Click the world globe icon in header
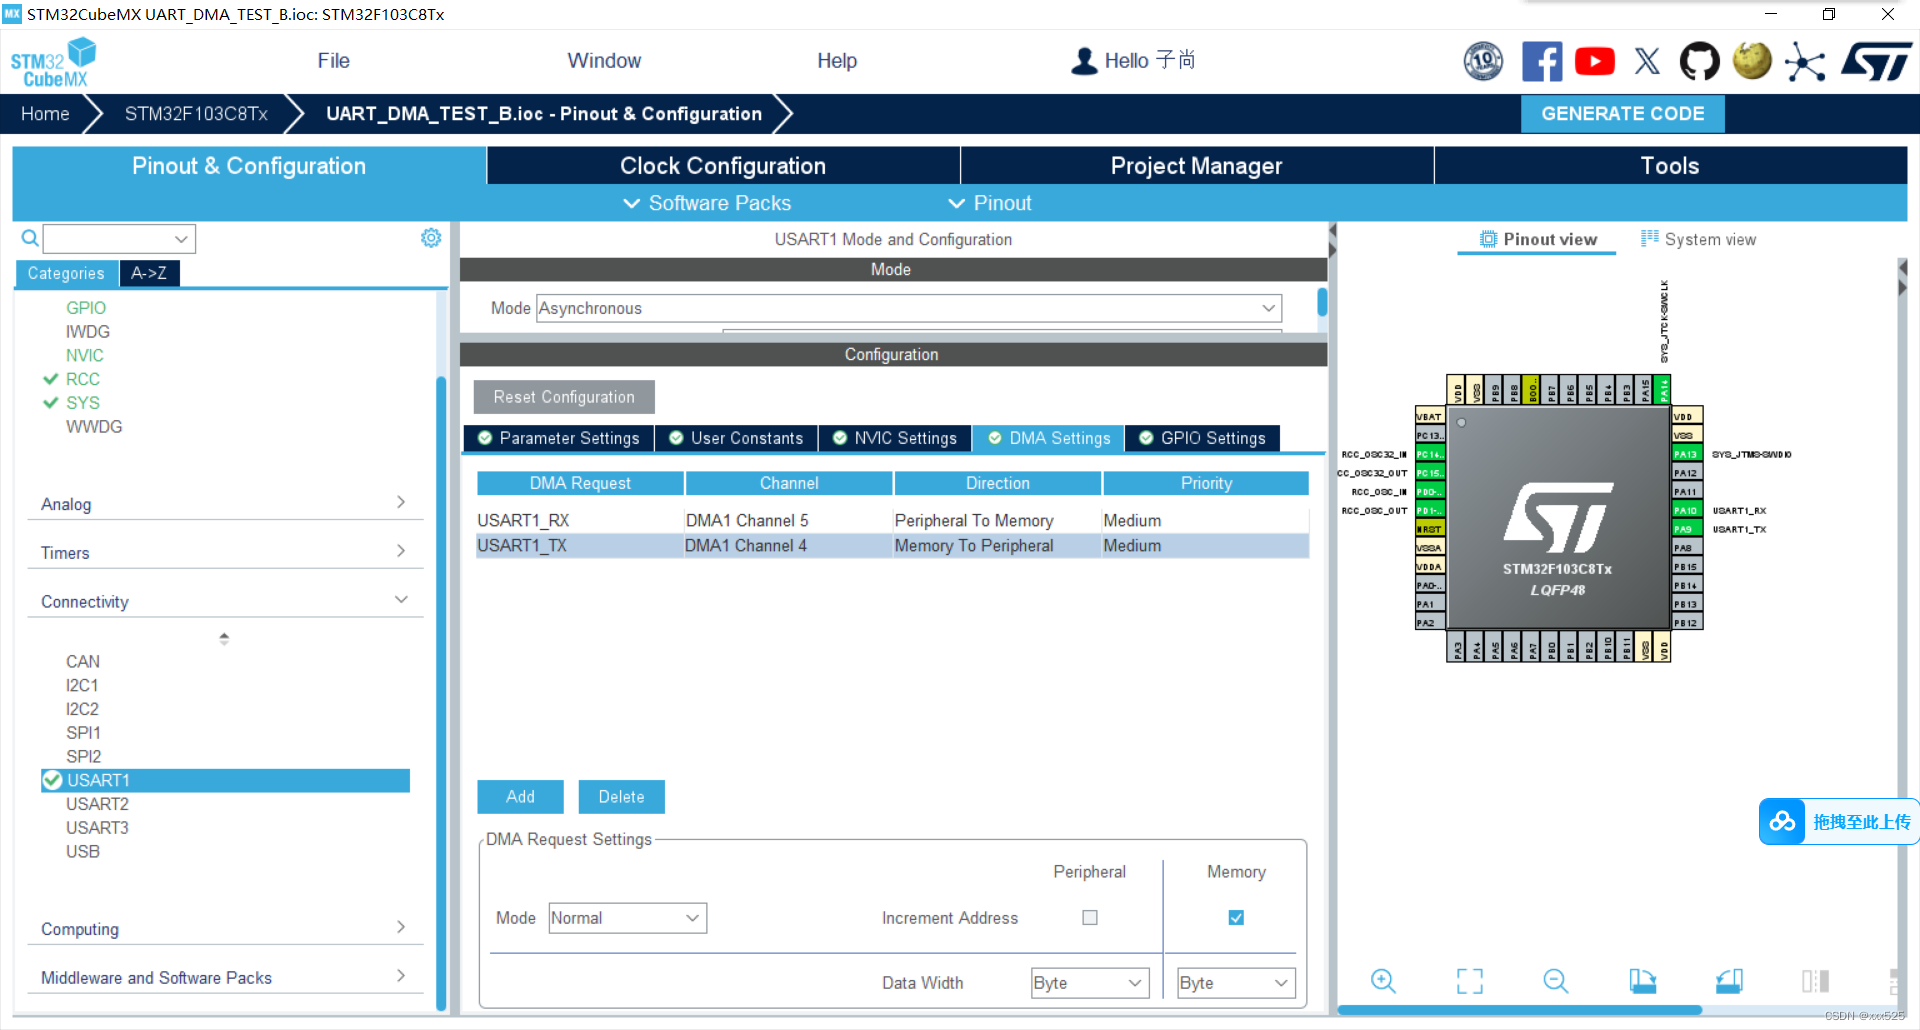 (x=1752, y=62)
